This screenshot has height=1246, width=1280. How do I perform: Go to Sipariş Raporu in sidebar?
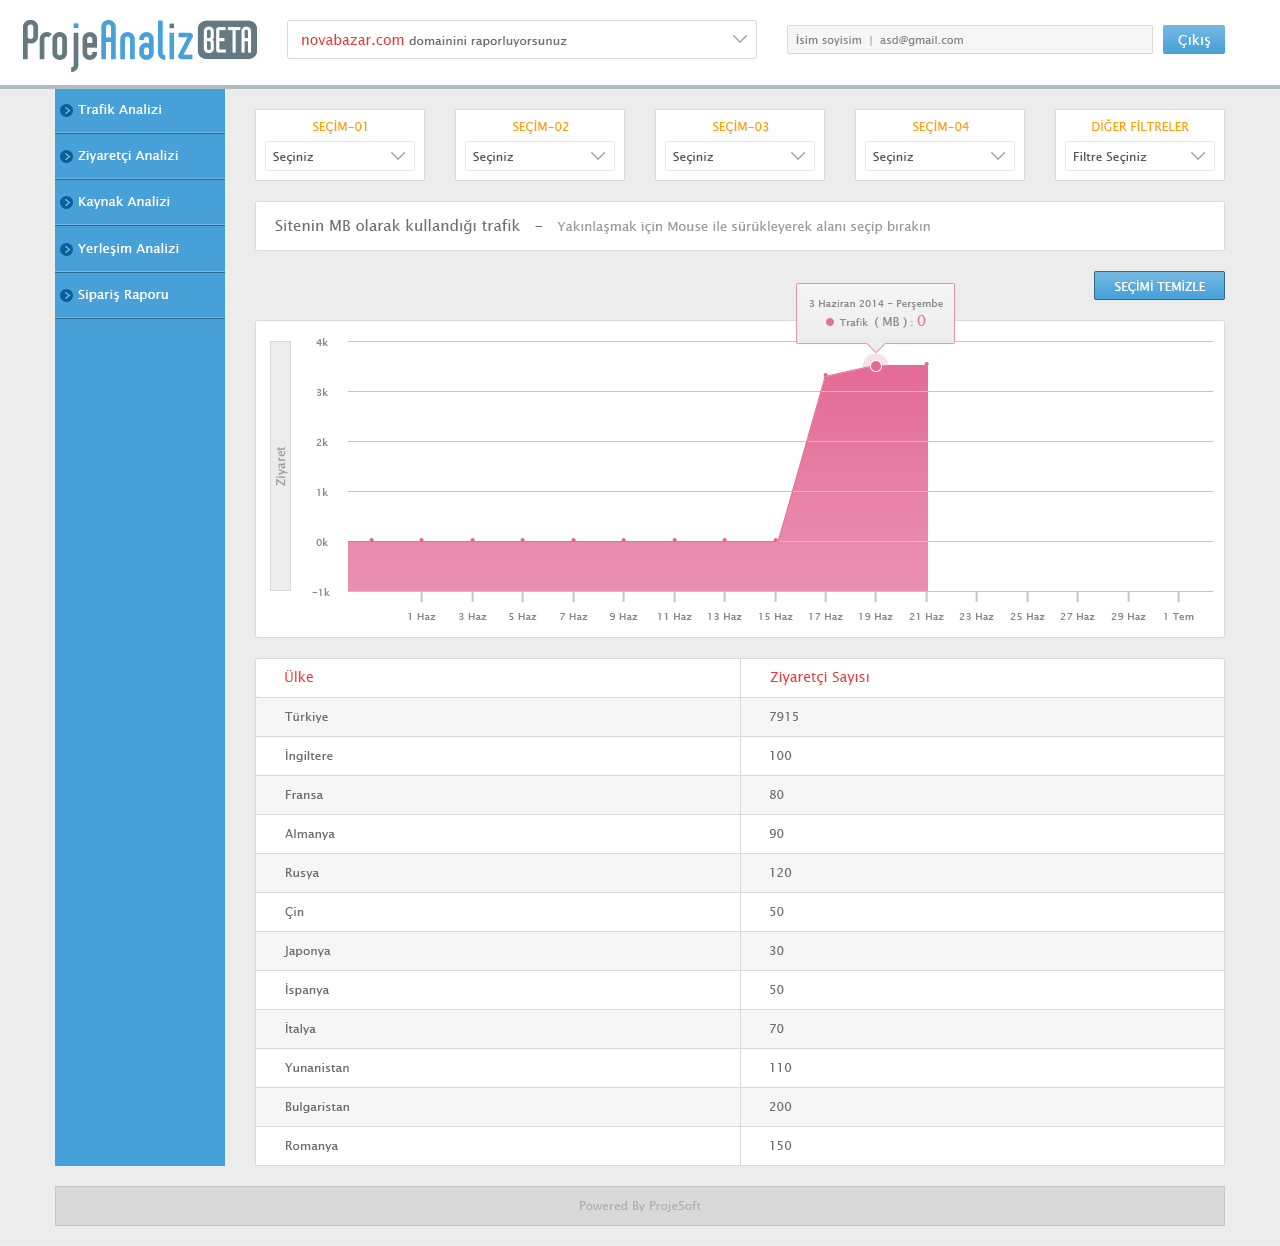click(123, 295)
